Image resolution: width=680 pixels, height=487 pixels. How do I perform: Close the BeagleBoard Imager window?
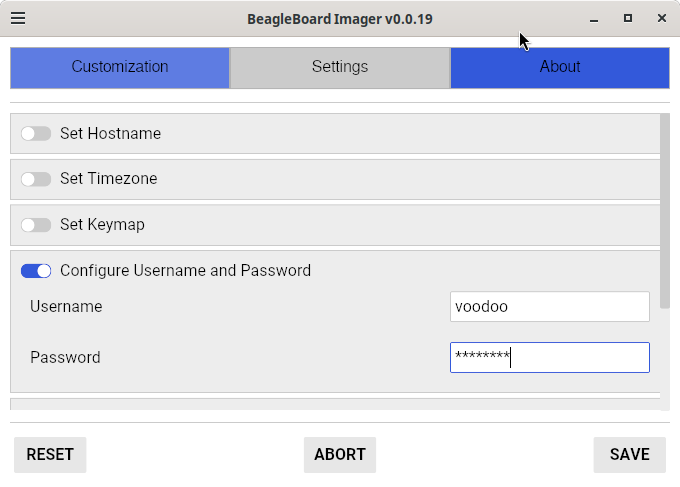coord(662,18)
